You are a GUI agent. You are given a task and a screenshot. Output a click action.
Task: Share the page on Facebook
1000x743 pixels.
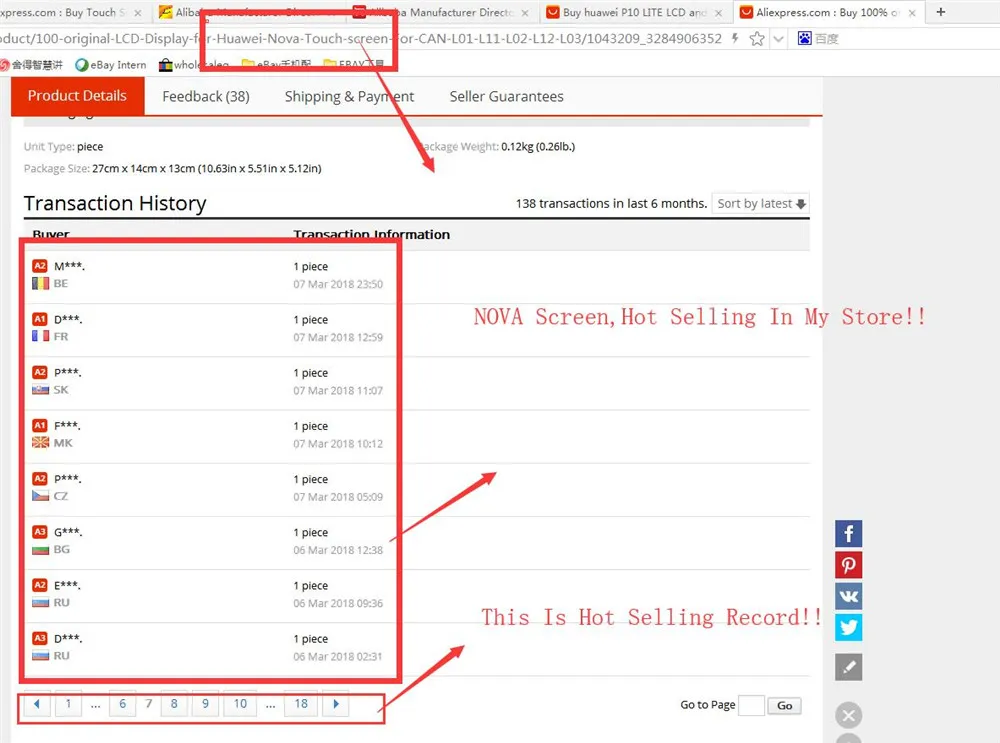coord(848,533)
